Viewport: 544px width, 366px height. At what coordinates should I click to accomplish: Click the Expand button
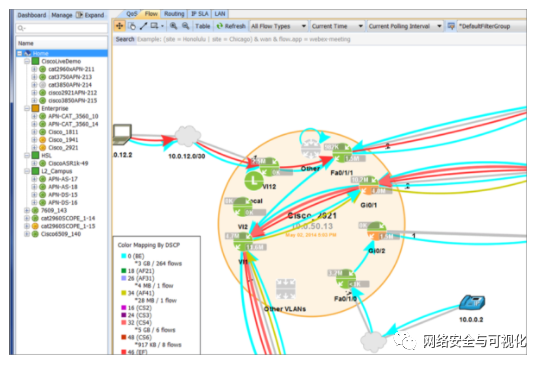[90, 15]
